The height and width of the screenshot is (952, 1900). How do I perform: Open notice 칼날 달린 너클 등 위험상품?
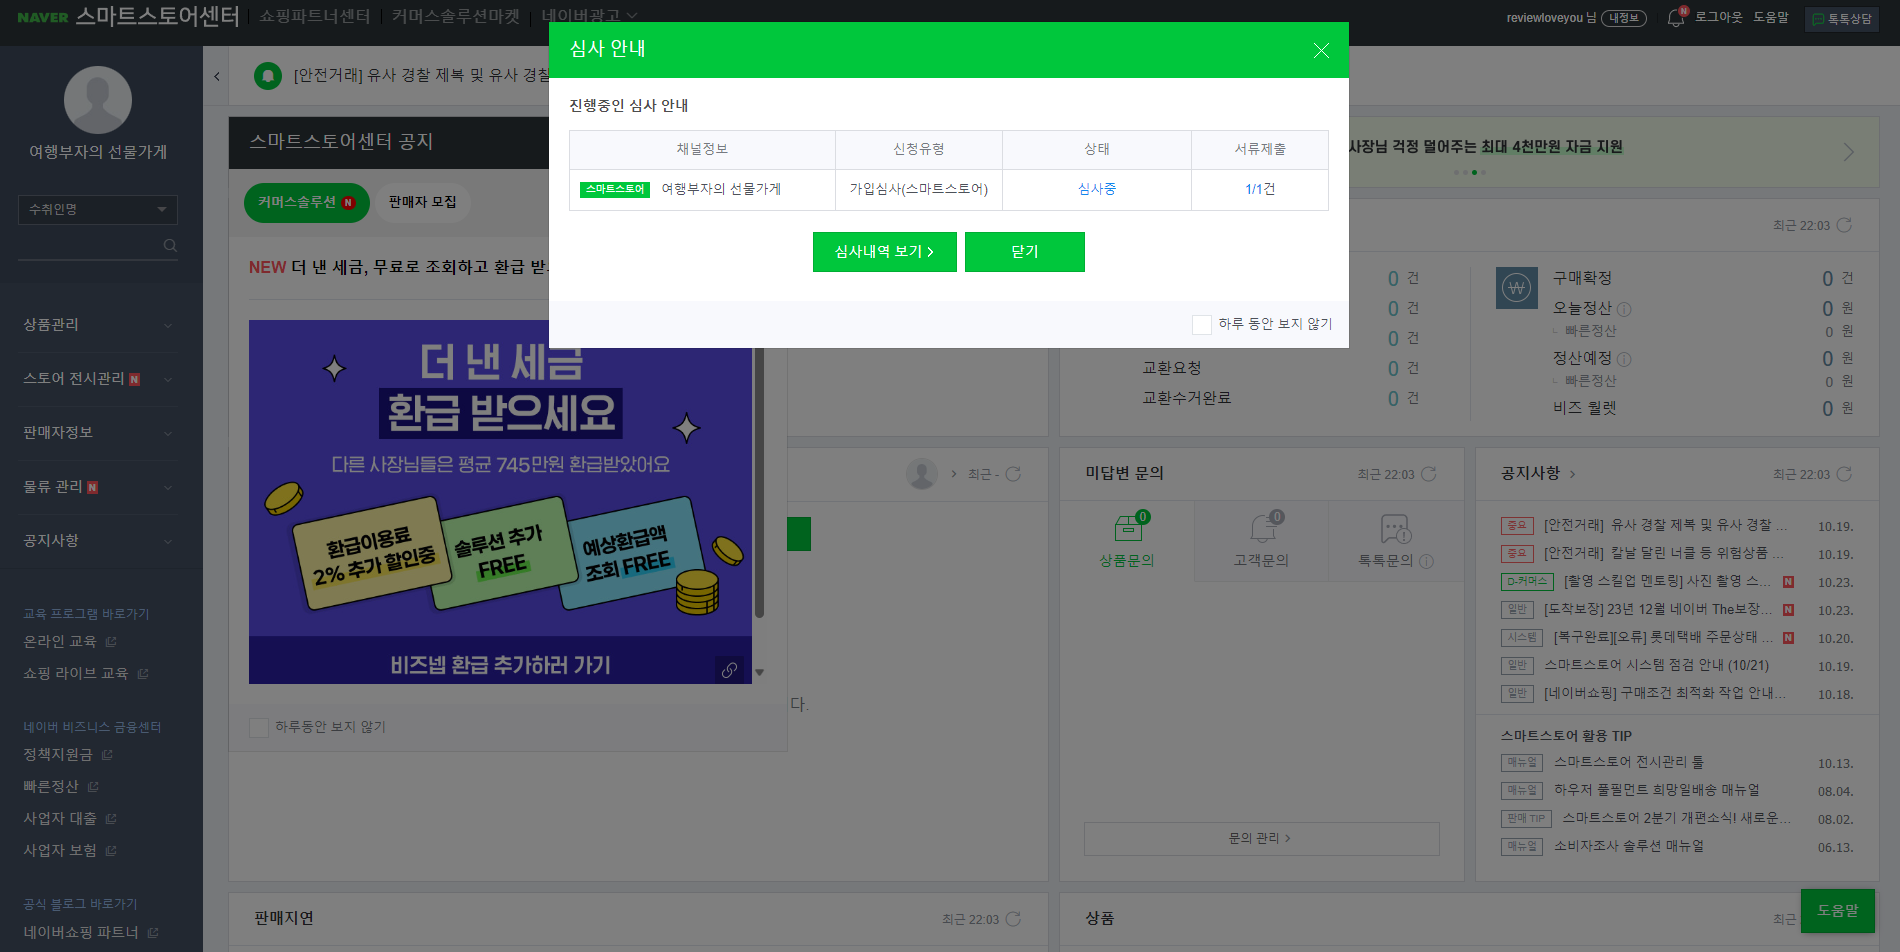pos(1664,553)
